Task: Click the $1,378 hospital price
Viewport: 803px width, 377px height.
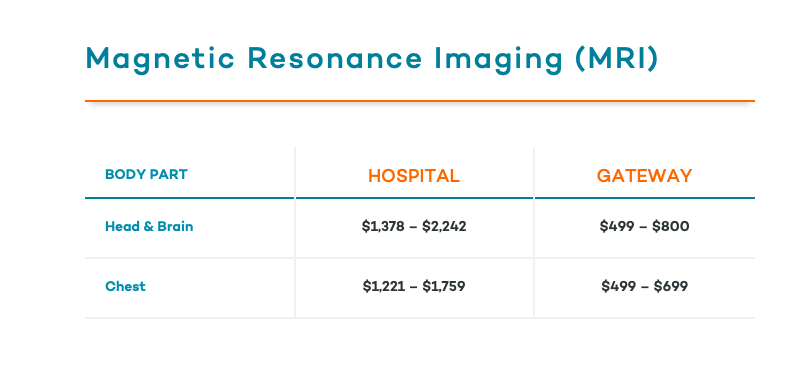Action: [383, 226]
